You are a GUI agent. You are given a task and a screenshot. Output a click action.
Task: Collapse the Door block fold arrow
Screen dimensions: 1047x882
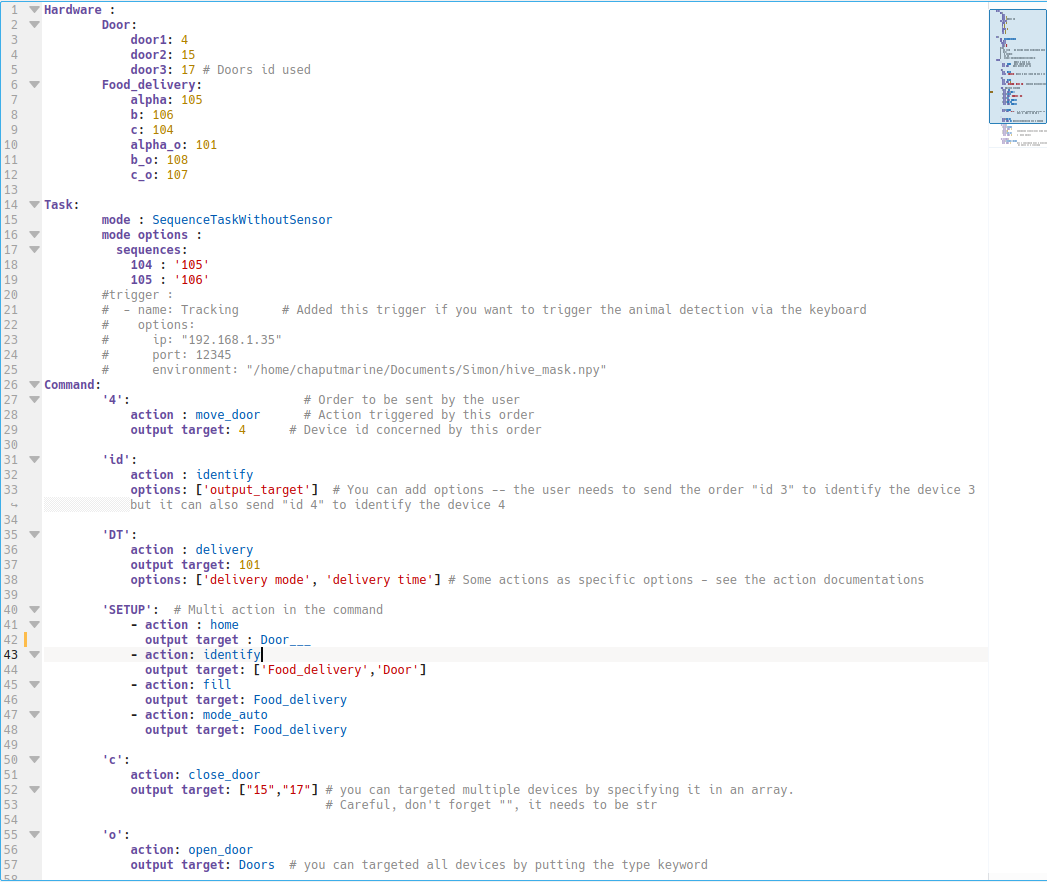(35, 25)
